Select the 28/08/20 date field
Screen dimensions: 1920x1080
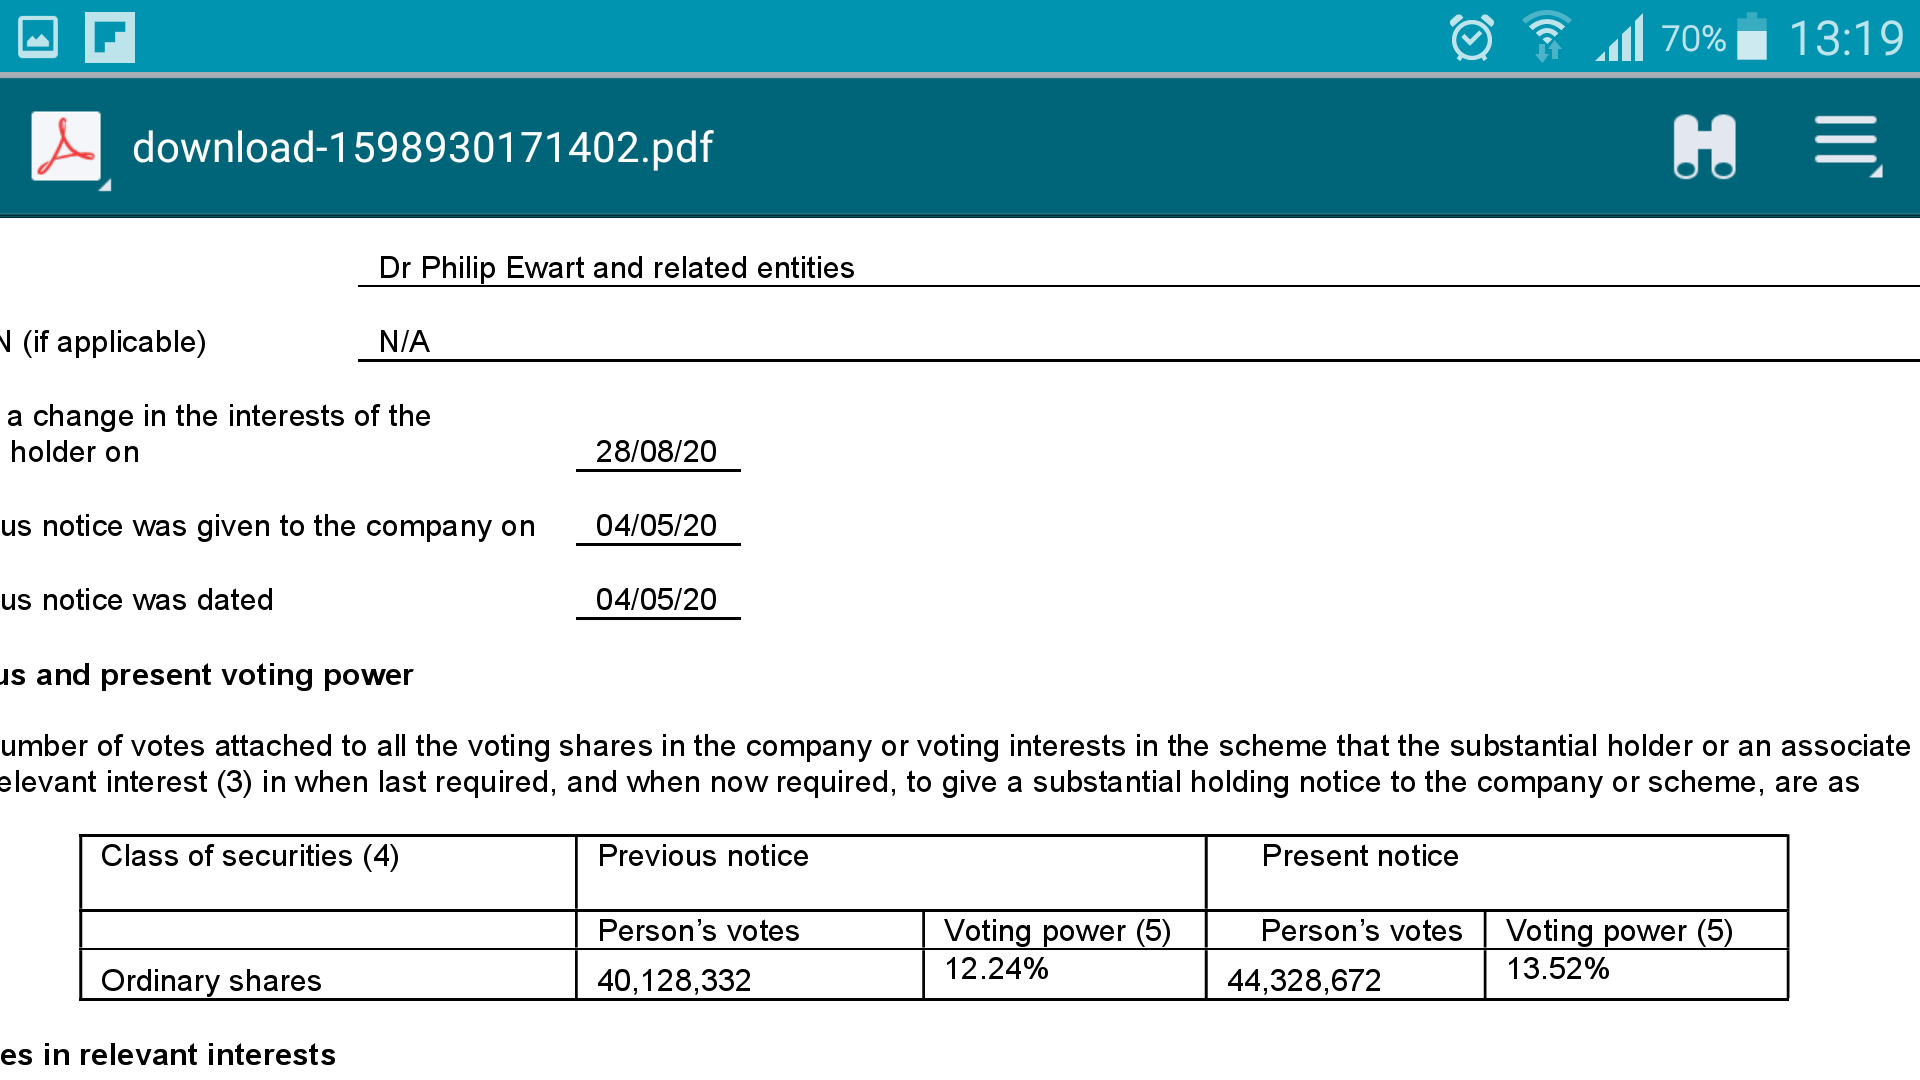click(657, 452)
